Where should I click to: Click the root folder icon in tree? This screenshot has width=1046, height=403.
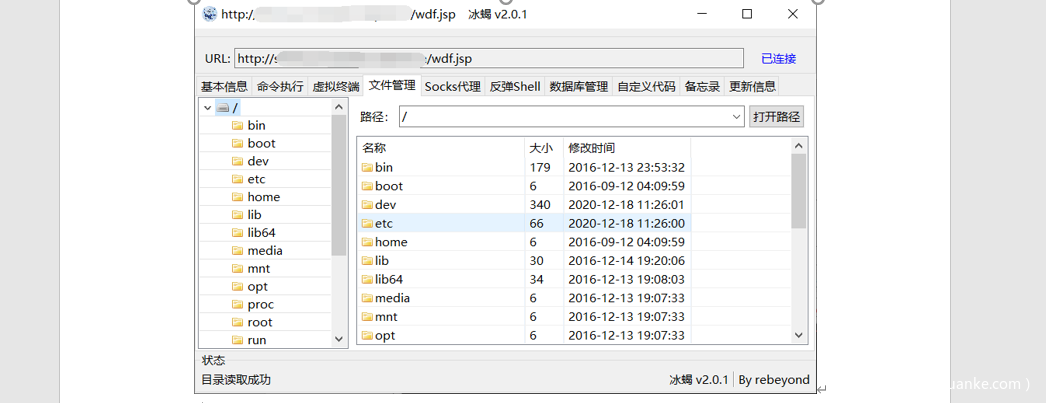click(x=237, y=322)
